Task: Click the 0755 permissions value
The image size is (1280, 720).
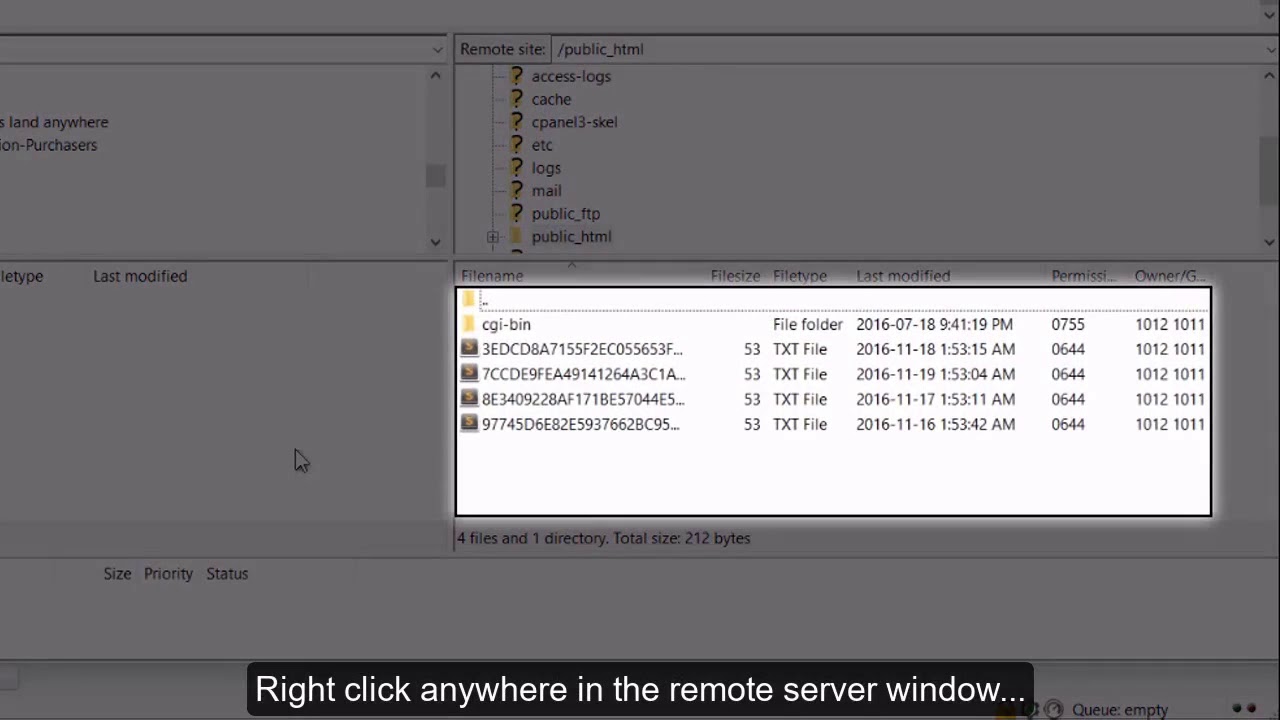Action: [x=1068, y=324]
